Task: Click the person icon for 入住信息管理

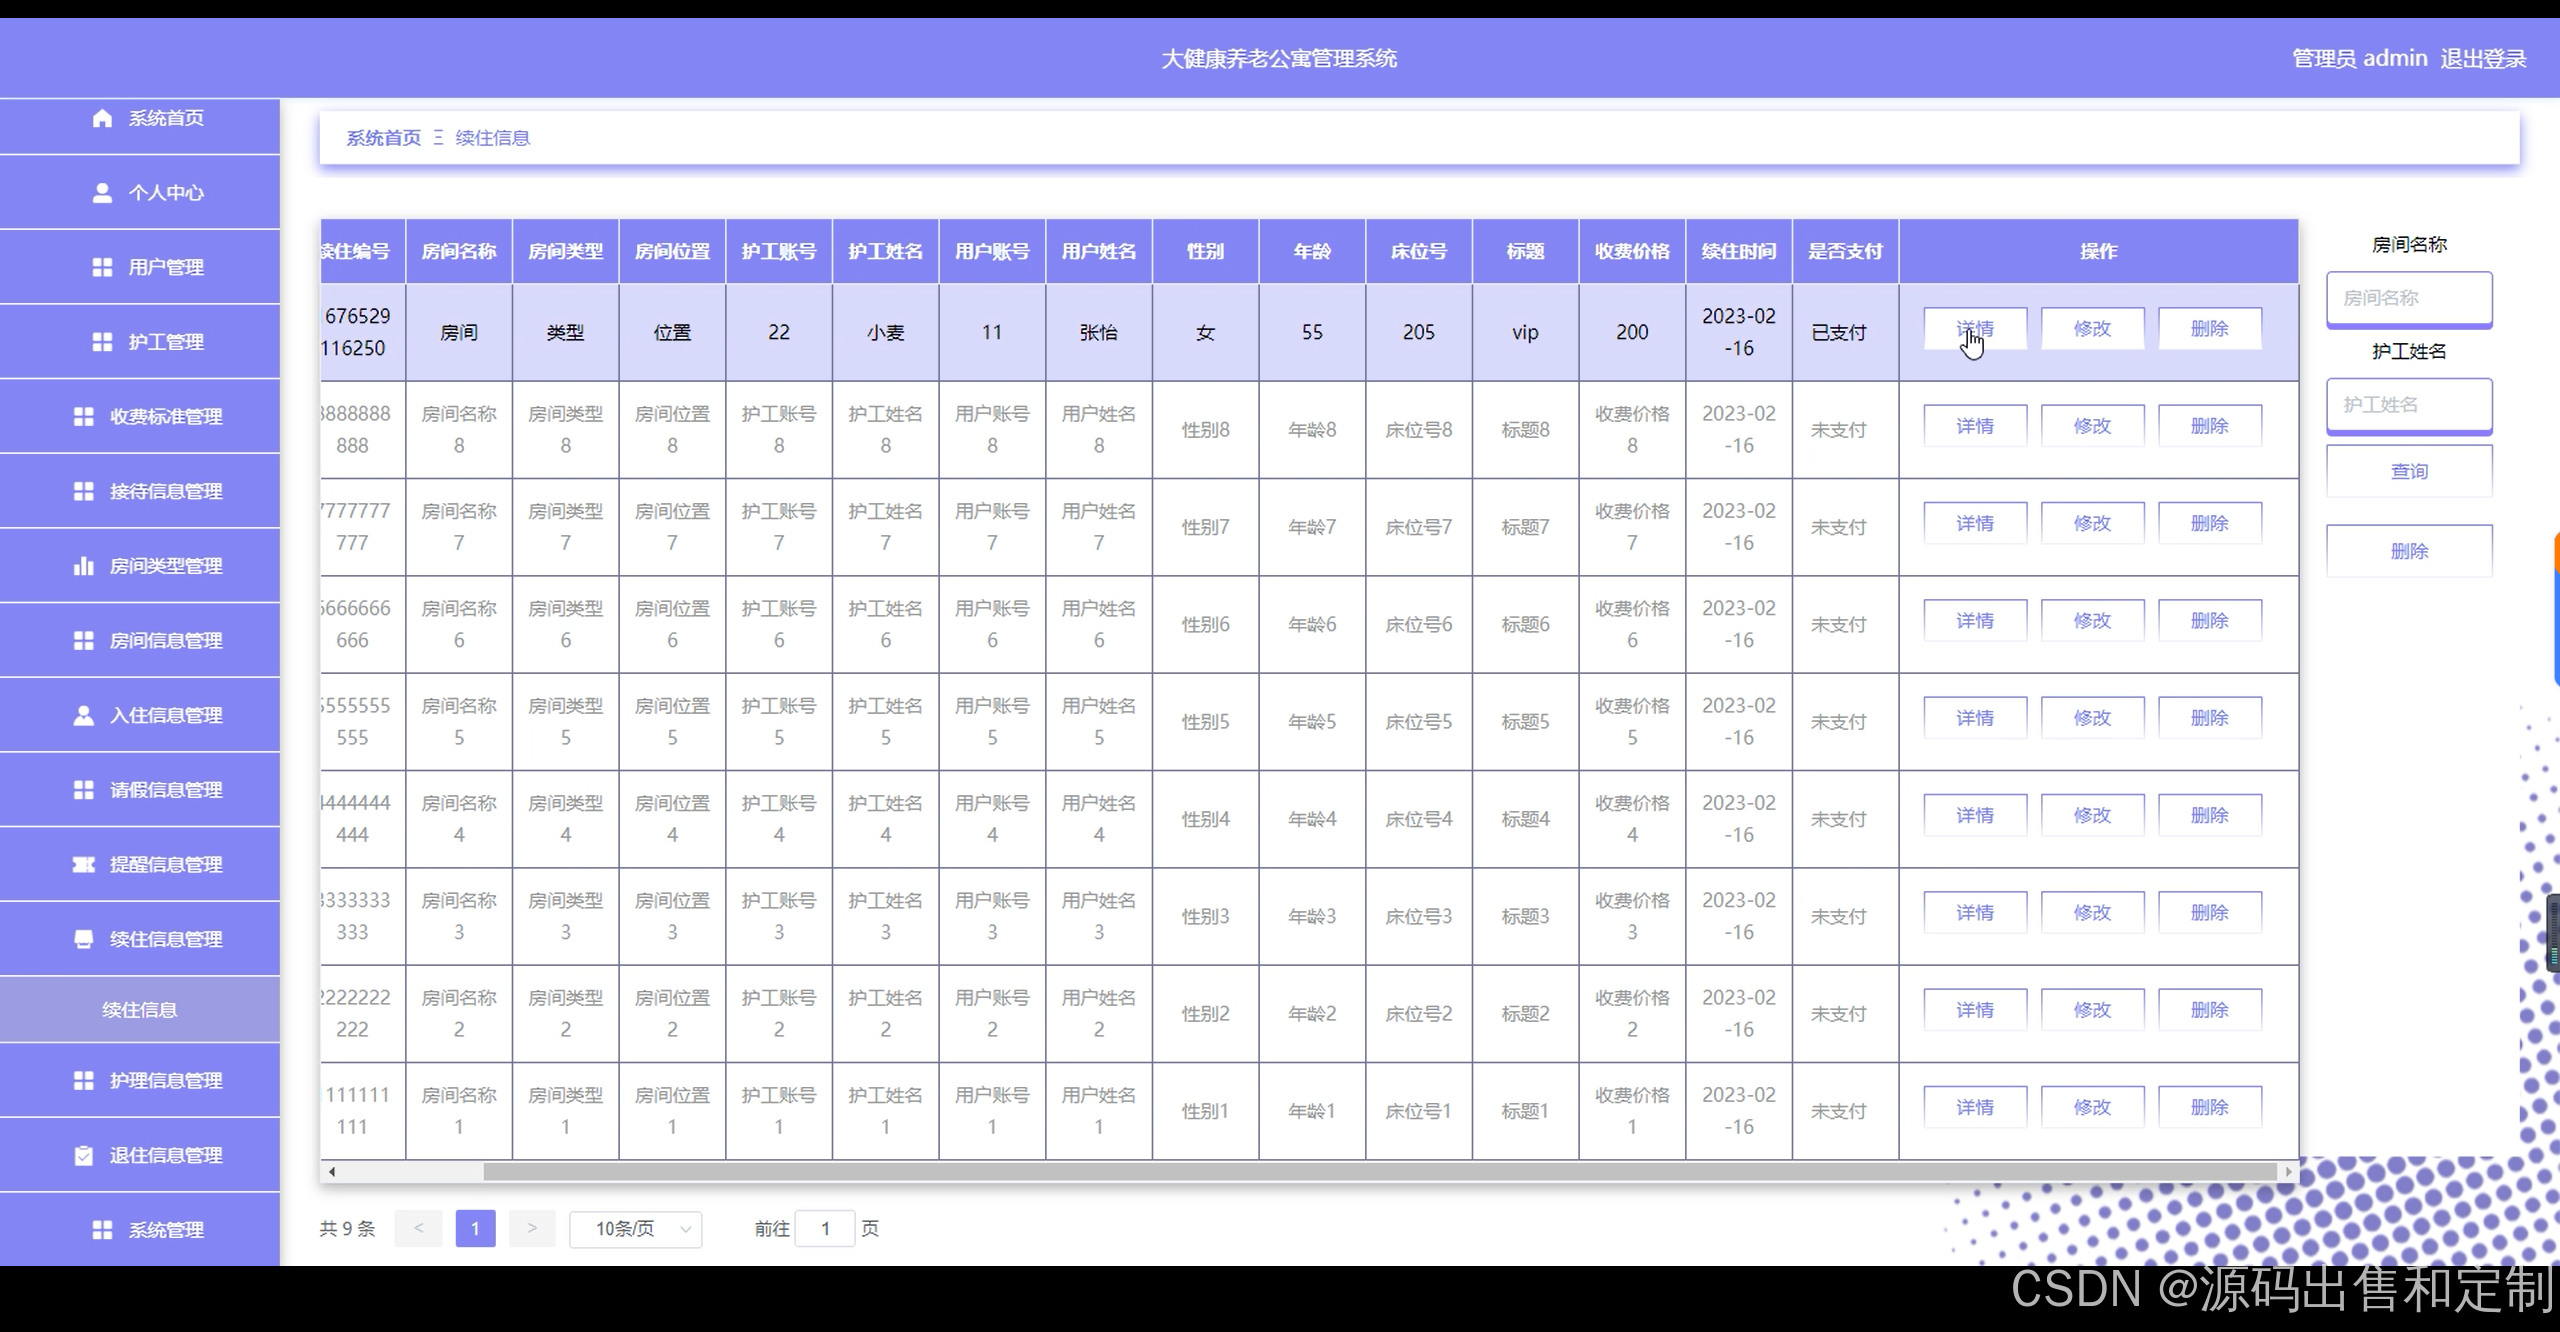Action: pos(84,714)
